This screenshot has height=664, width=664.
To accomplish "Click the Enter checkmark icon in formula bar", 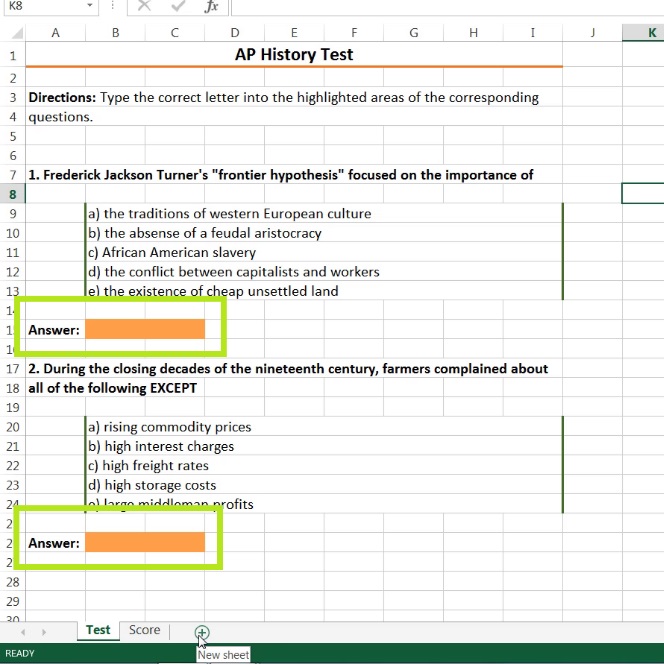I will (x=178, y=6).
